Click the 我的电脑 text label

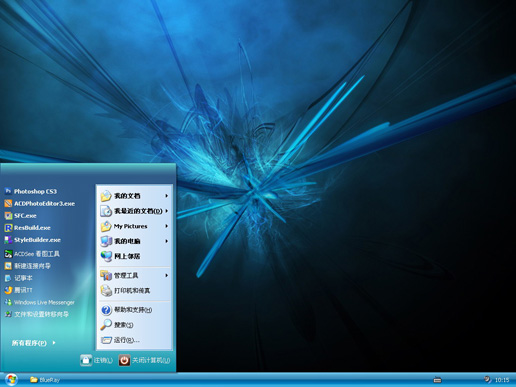click(127, 241)
